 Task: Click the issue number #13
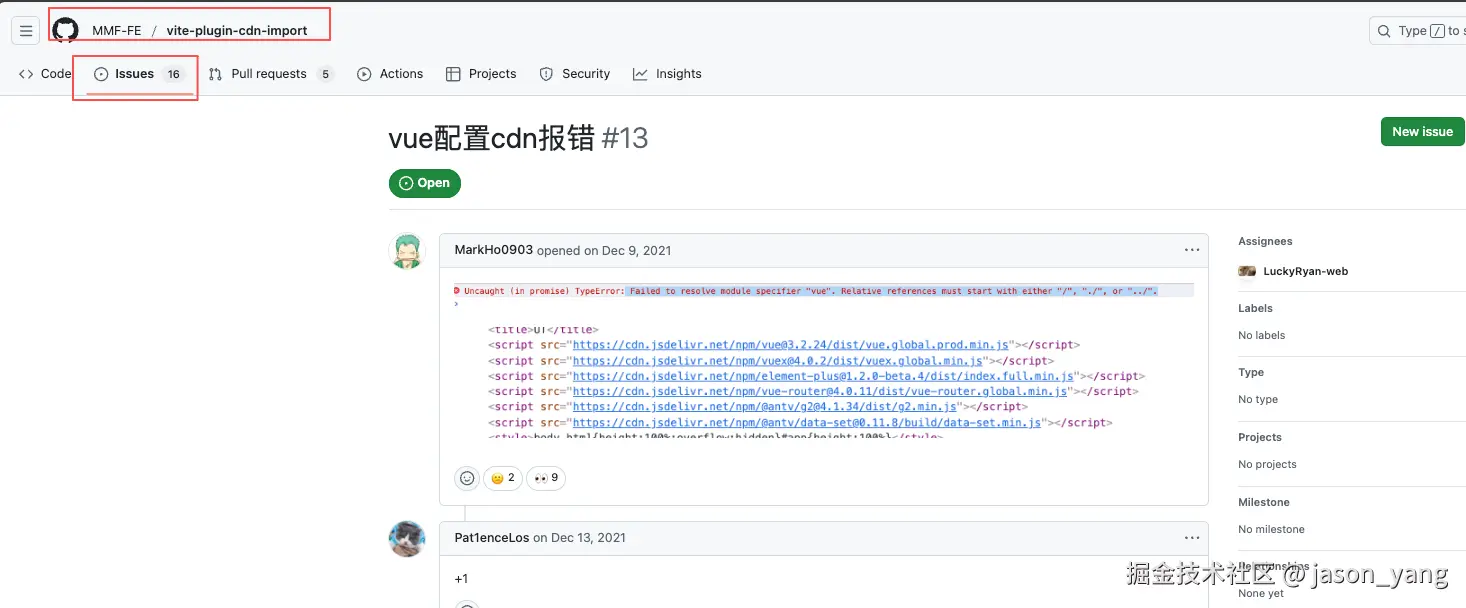tap(625, 138)
